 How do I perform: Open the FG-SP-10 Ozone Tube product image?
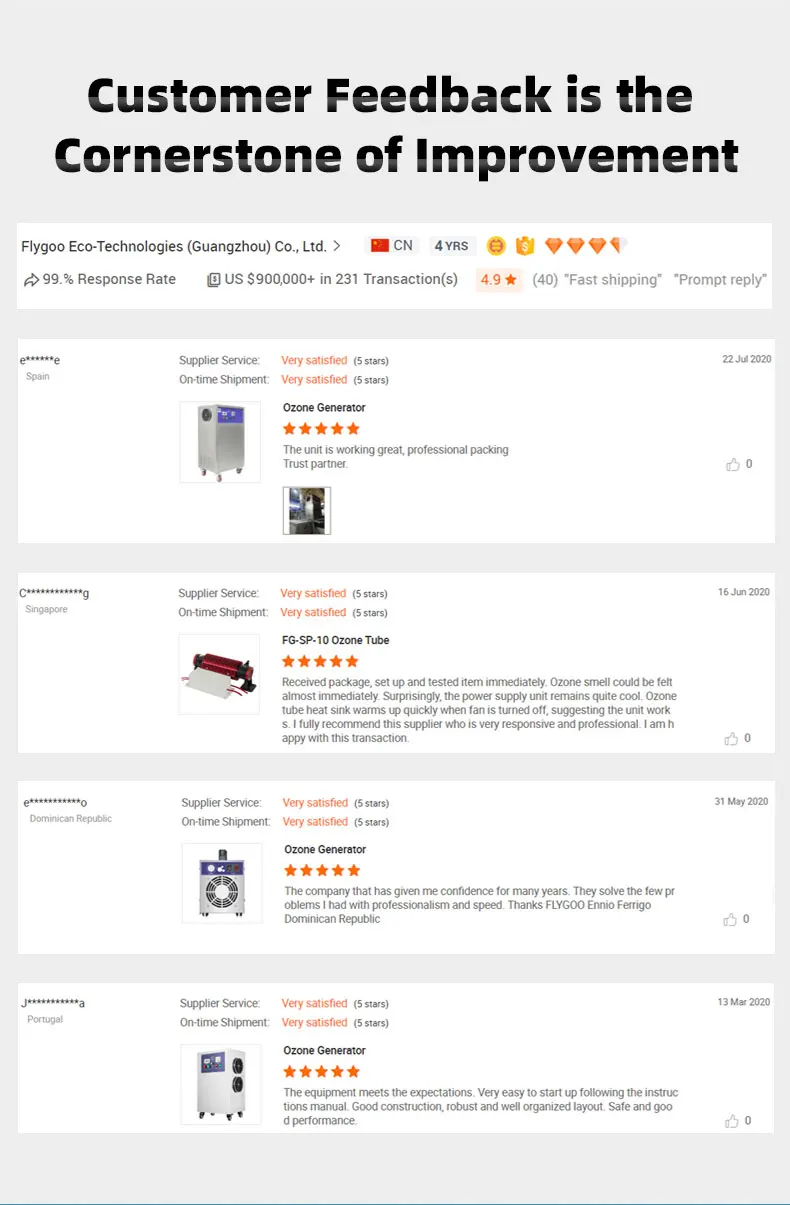(x=219, y=674)
